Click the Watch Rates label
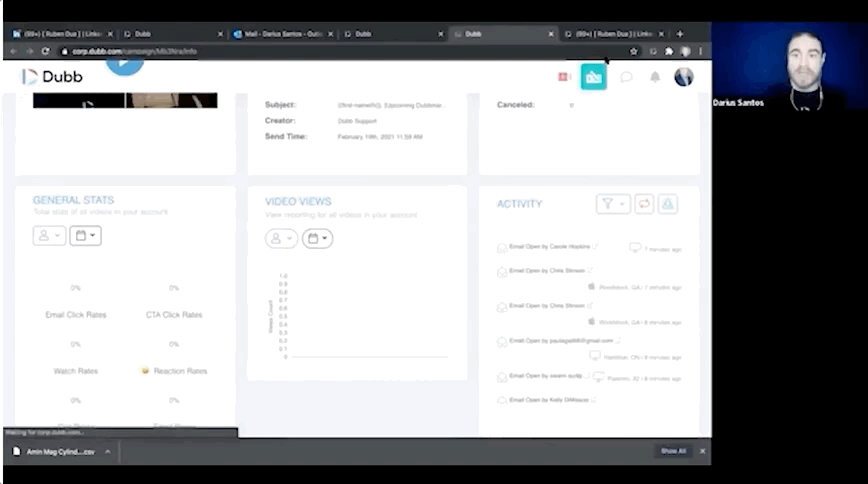Image resolution: width=868 pixels, height=484 pixels. [76, 371]
